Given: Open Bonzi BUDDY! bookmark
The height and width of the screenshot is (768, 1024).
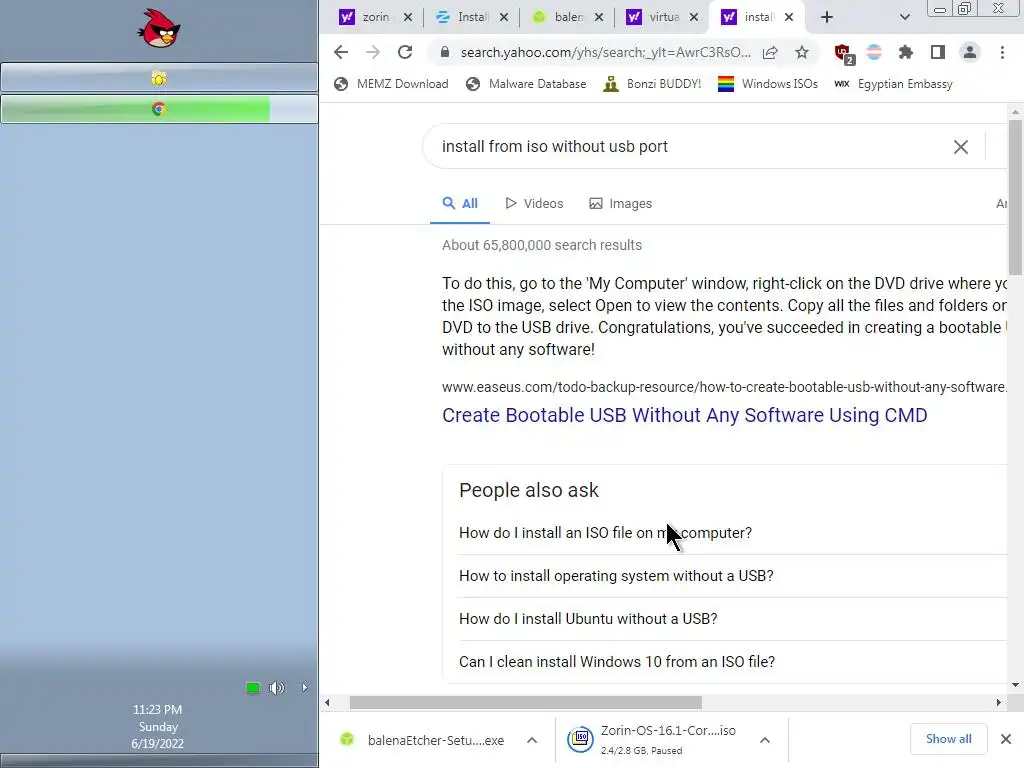Looking at the screenshot, I should [x=652, y=84].
